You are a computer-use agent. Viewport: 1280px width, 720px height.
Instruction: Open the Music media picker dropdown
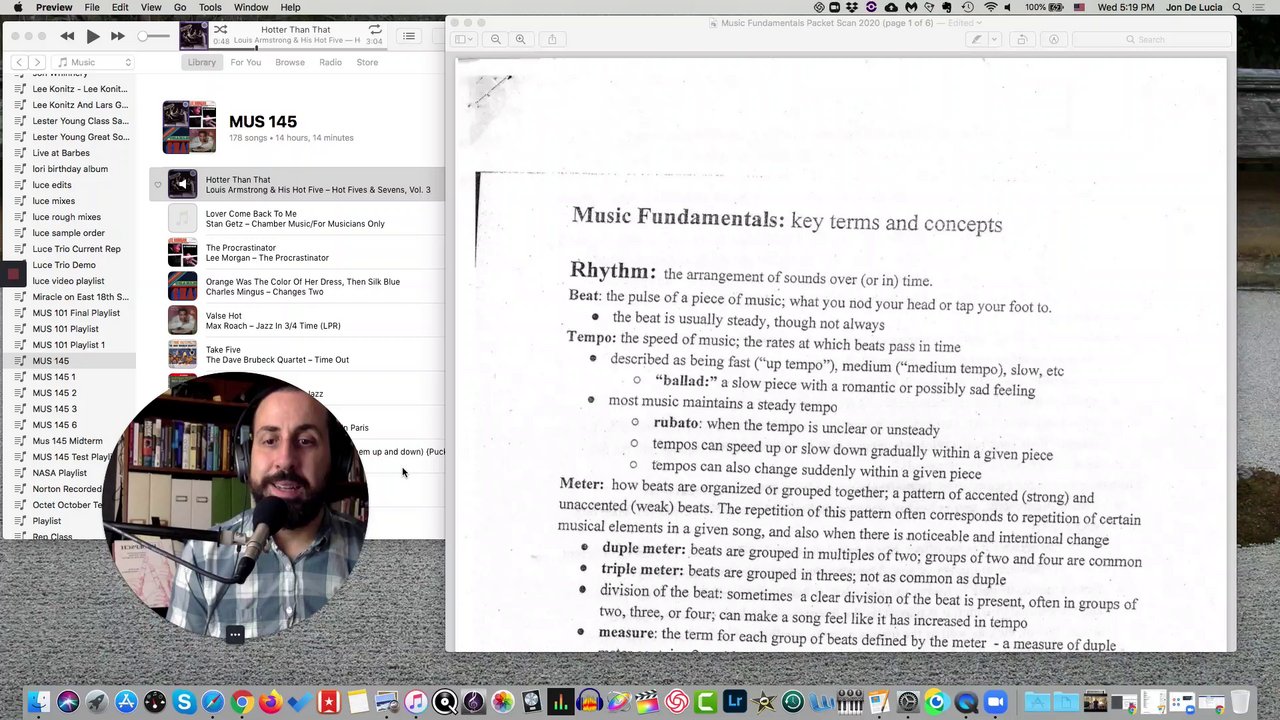point(94,62)
